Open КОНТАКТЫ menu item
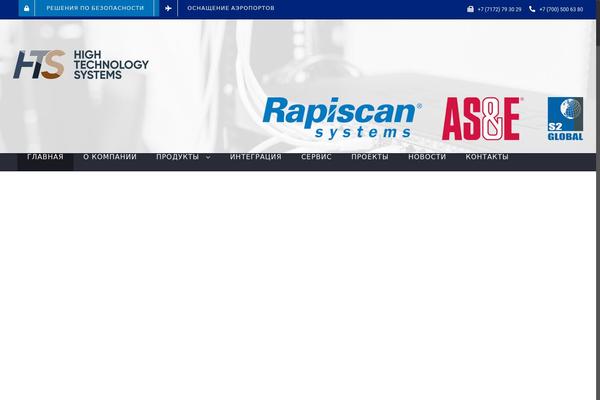Screen dimensions: 600x400 pyautogui.click(x=487, y=157)
